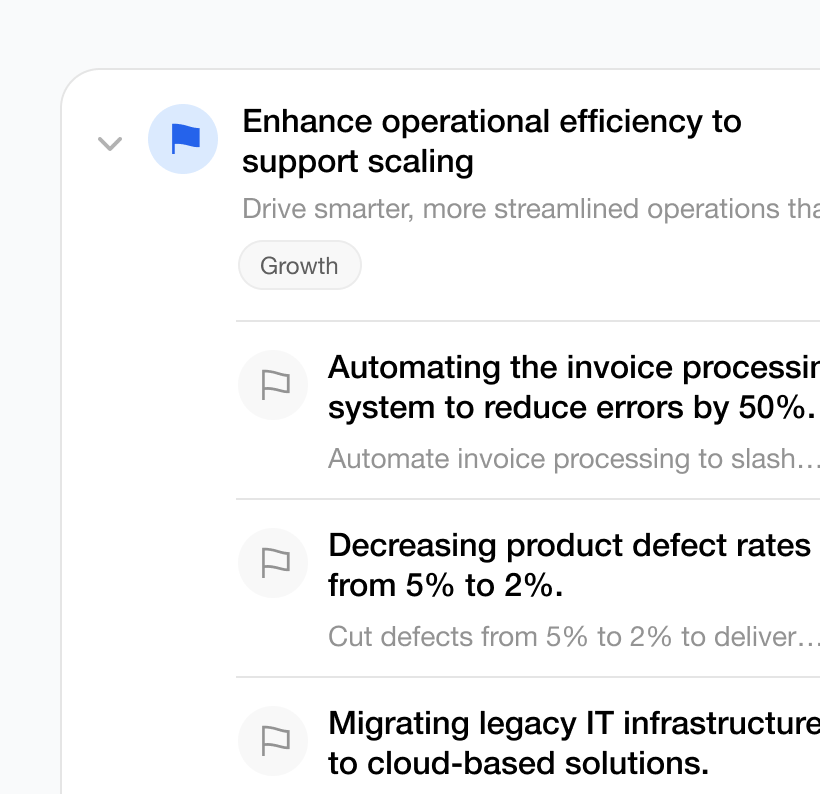Image resolution: width=820 pixels, height=794 pixels.
Task: Select the Growth tag
Action: pyautogui.click(x=299, y=266)
